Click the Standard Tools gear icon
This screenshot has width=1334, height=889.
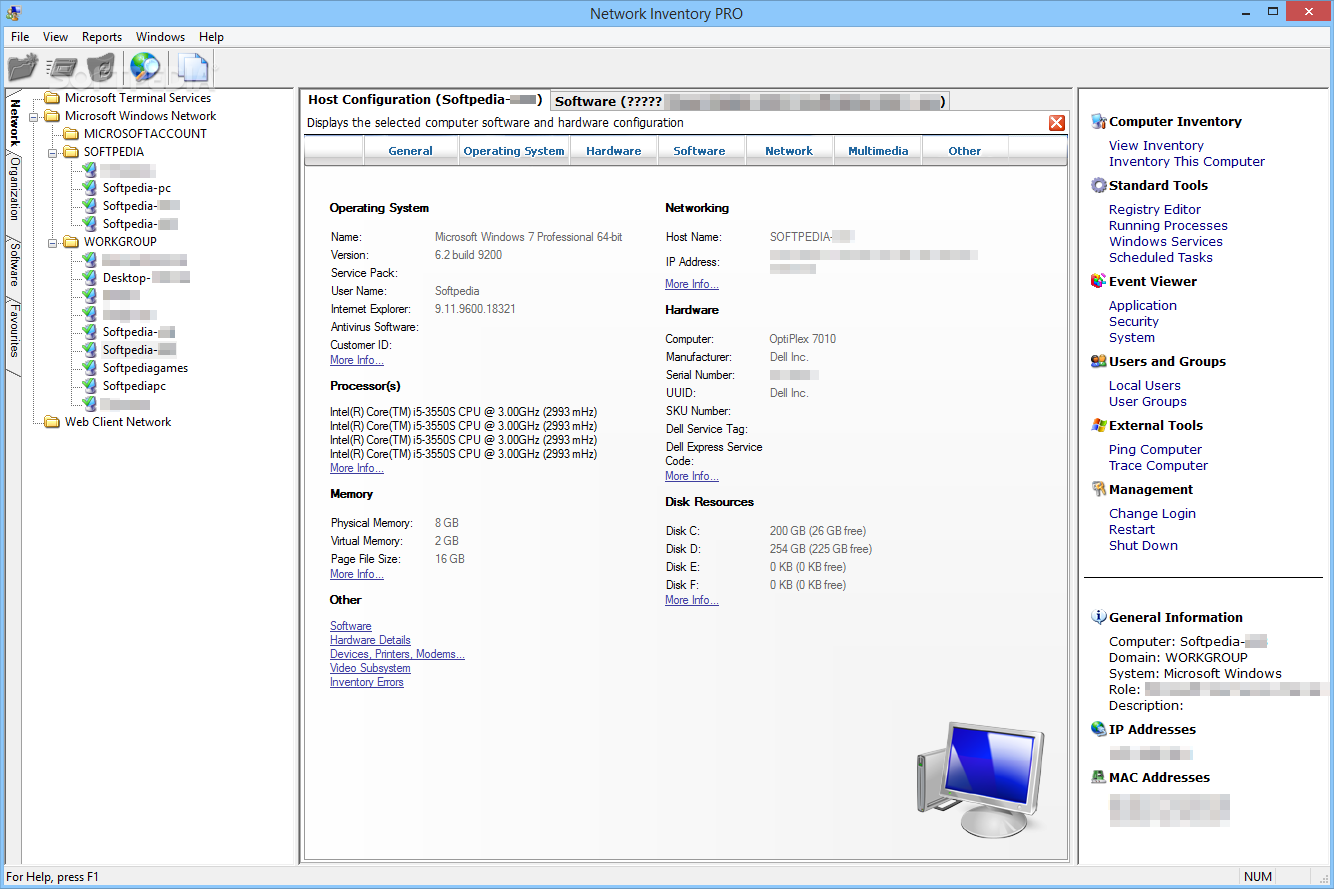pos(1099,186)
